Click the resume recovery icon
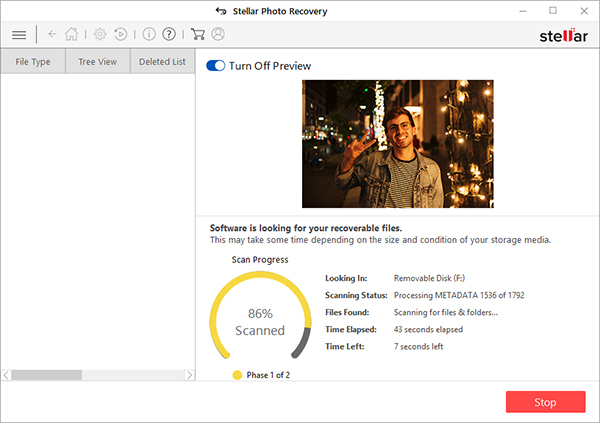The width and height of the screenshot is (600, 423). pos(121,34)
